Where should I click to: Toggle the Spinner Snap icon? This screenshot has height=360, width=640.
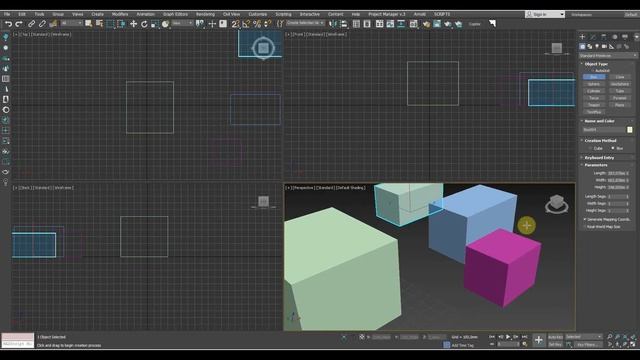267,24
